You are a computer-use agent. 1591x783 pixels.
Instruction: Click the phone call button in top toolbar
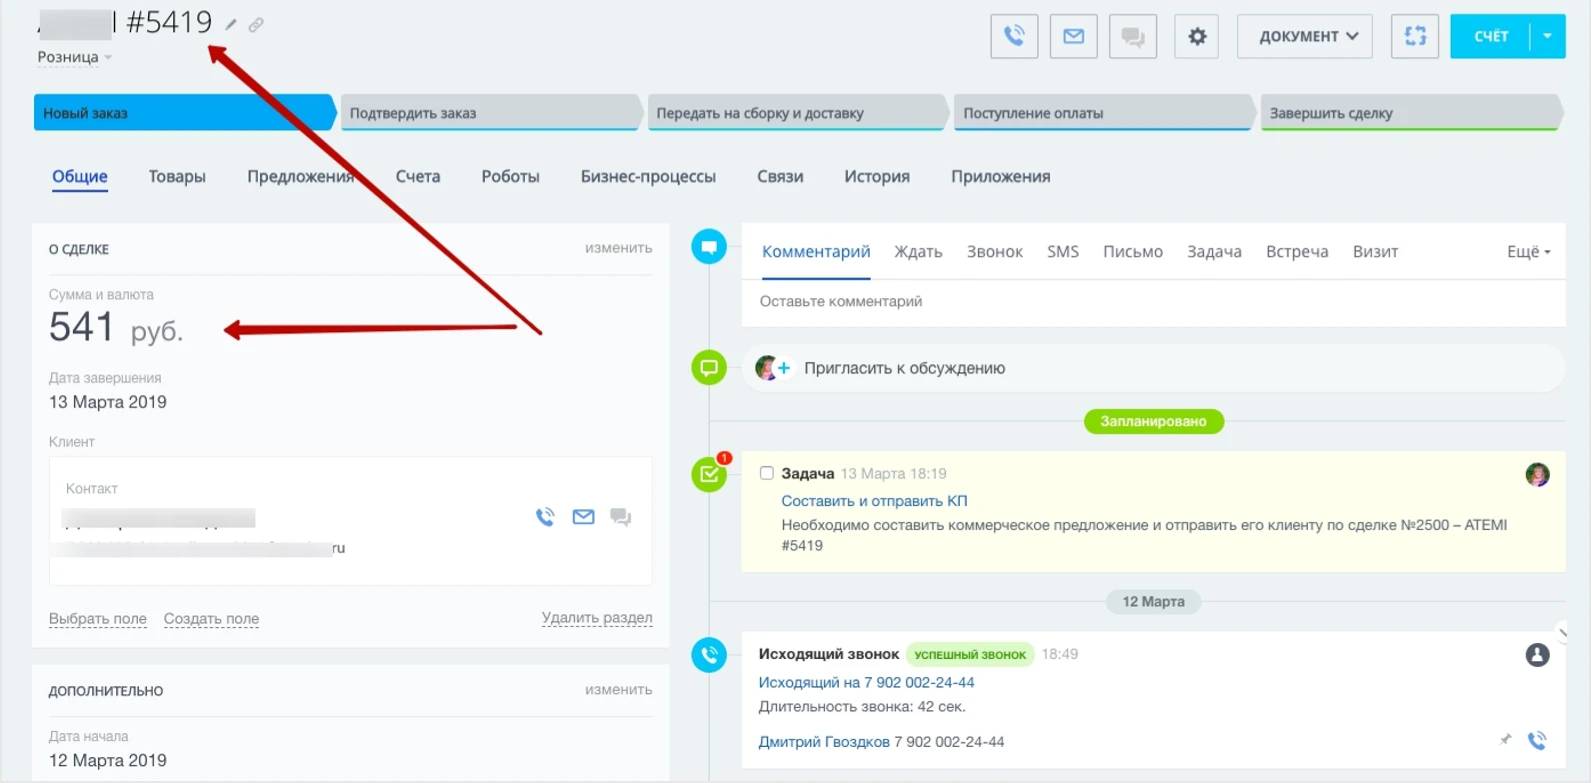(x=1013, y=37)
